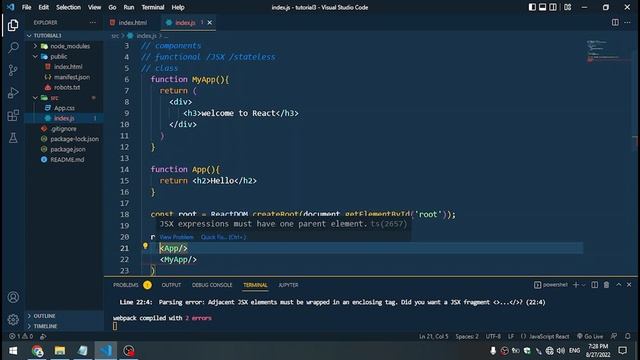Open the Selection menu
This screenshot has width=640, height=360.
point(68,7)
